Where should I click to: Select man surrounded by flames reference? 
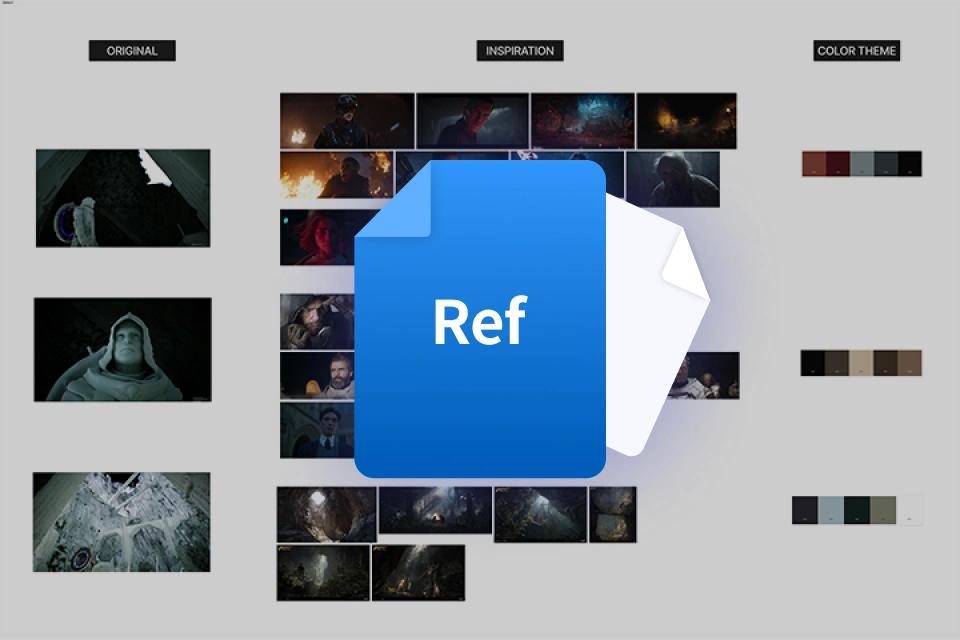click(337, 175)
